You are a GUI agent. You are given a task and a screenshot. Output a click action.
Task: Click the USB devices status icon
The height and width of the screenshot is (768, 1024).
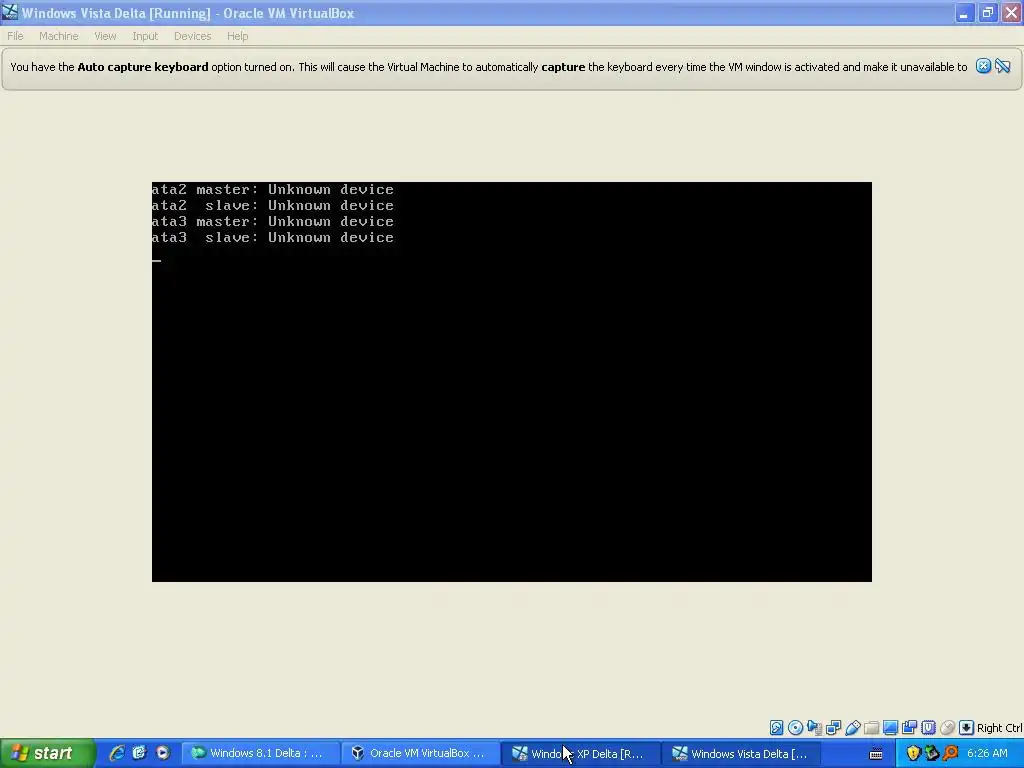pos(852,728)
